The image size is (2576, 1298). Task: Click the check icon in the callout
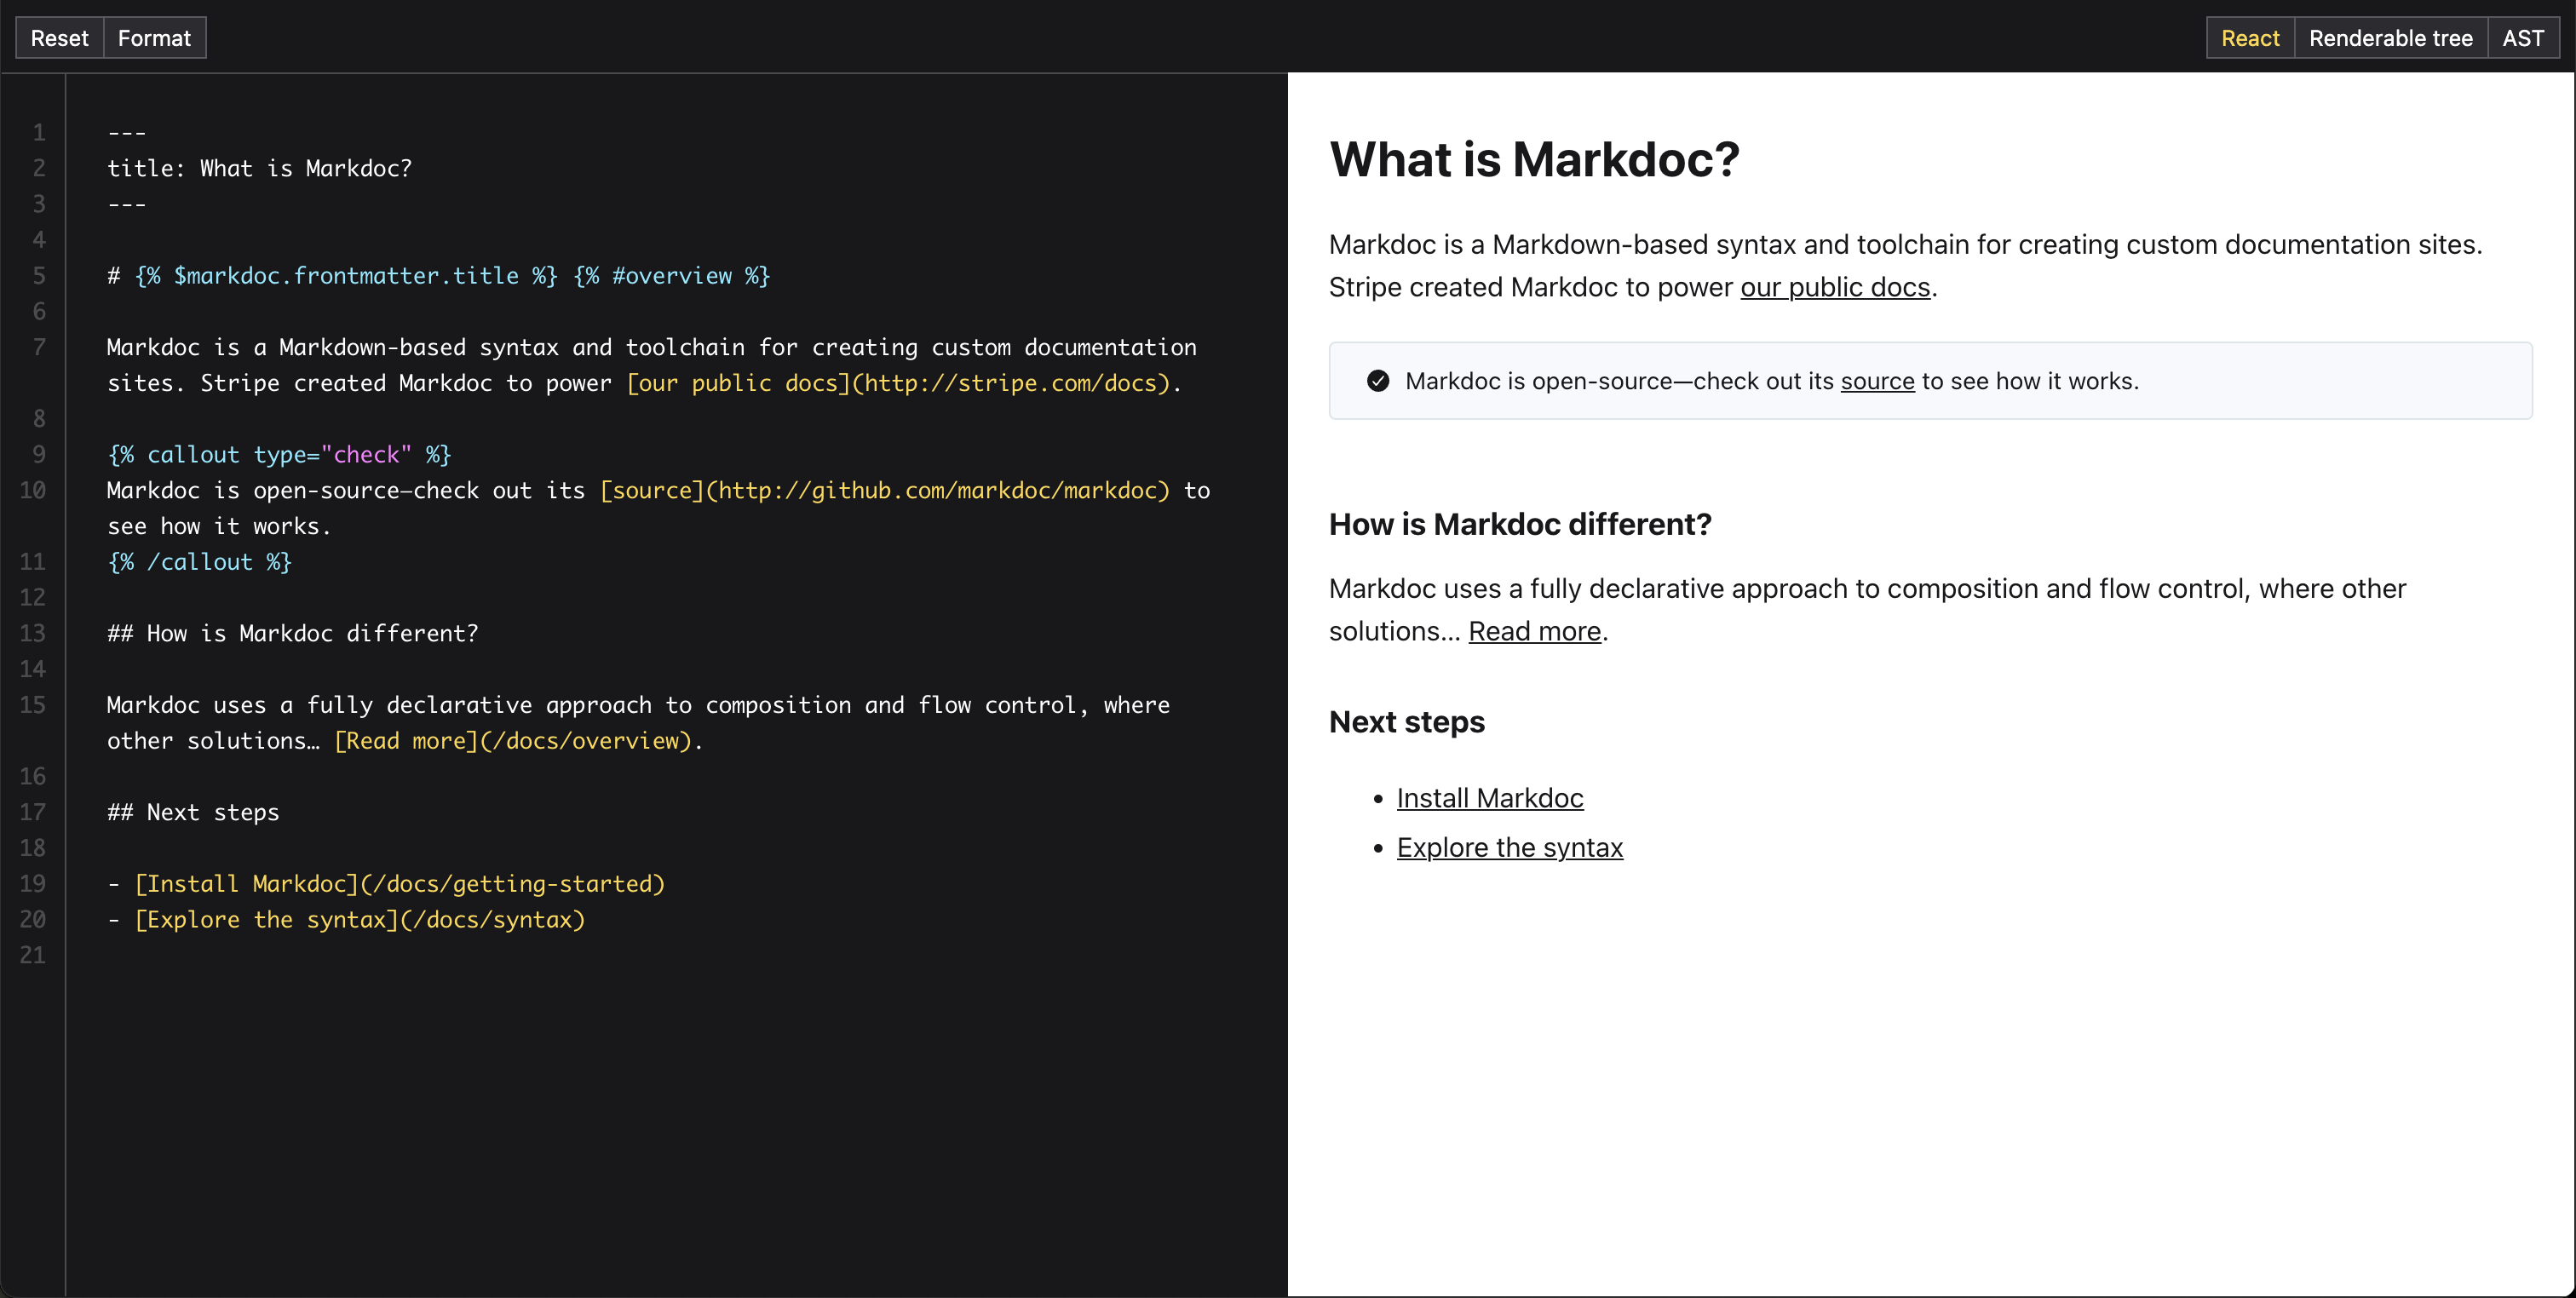click(1378, 381)
